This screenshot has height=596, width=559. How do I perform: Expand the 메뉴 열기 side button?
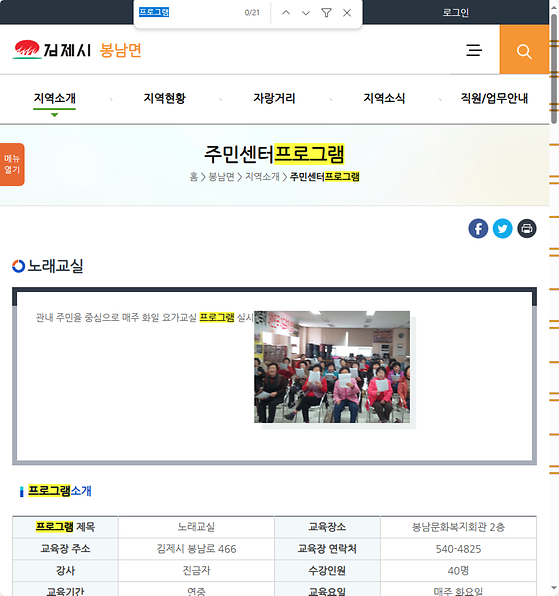tap(12, 164)
